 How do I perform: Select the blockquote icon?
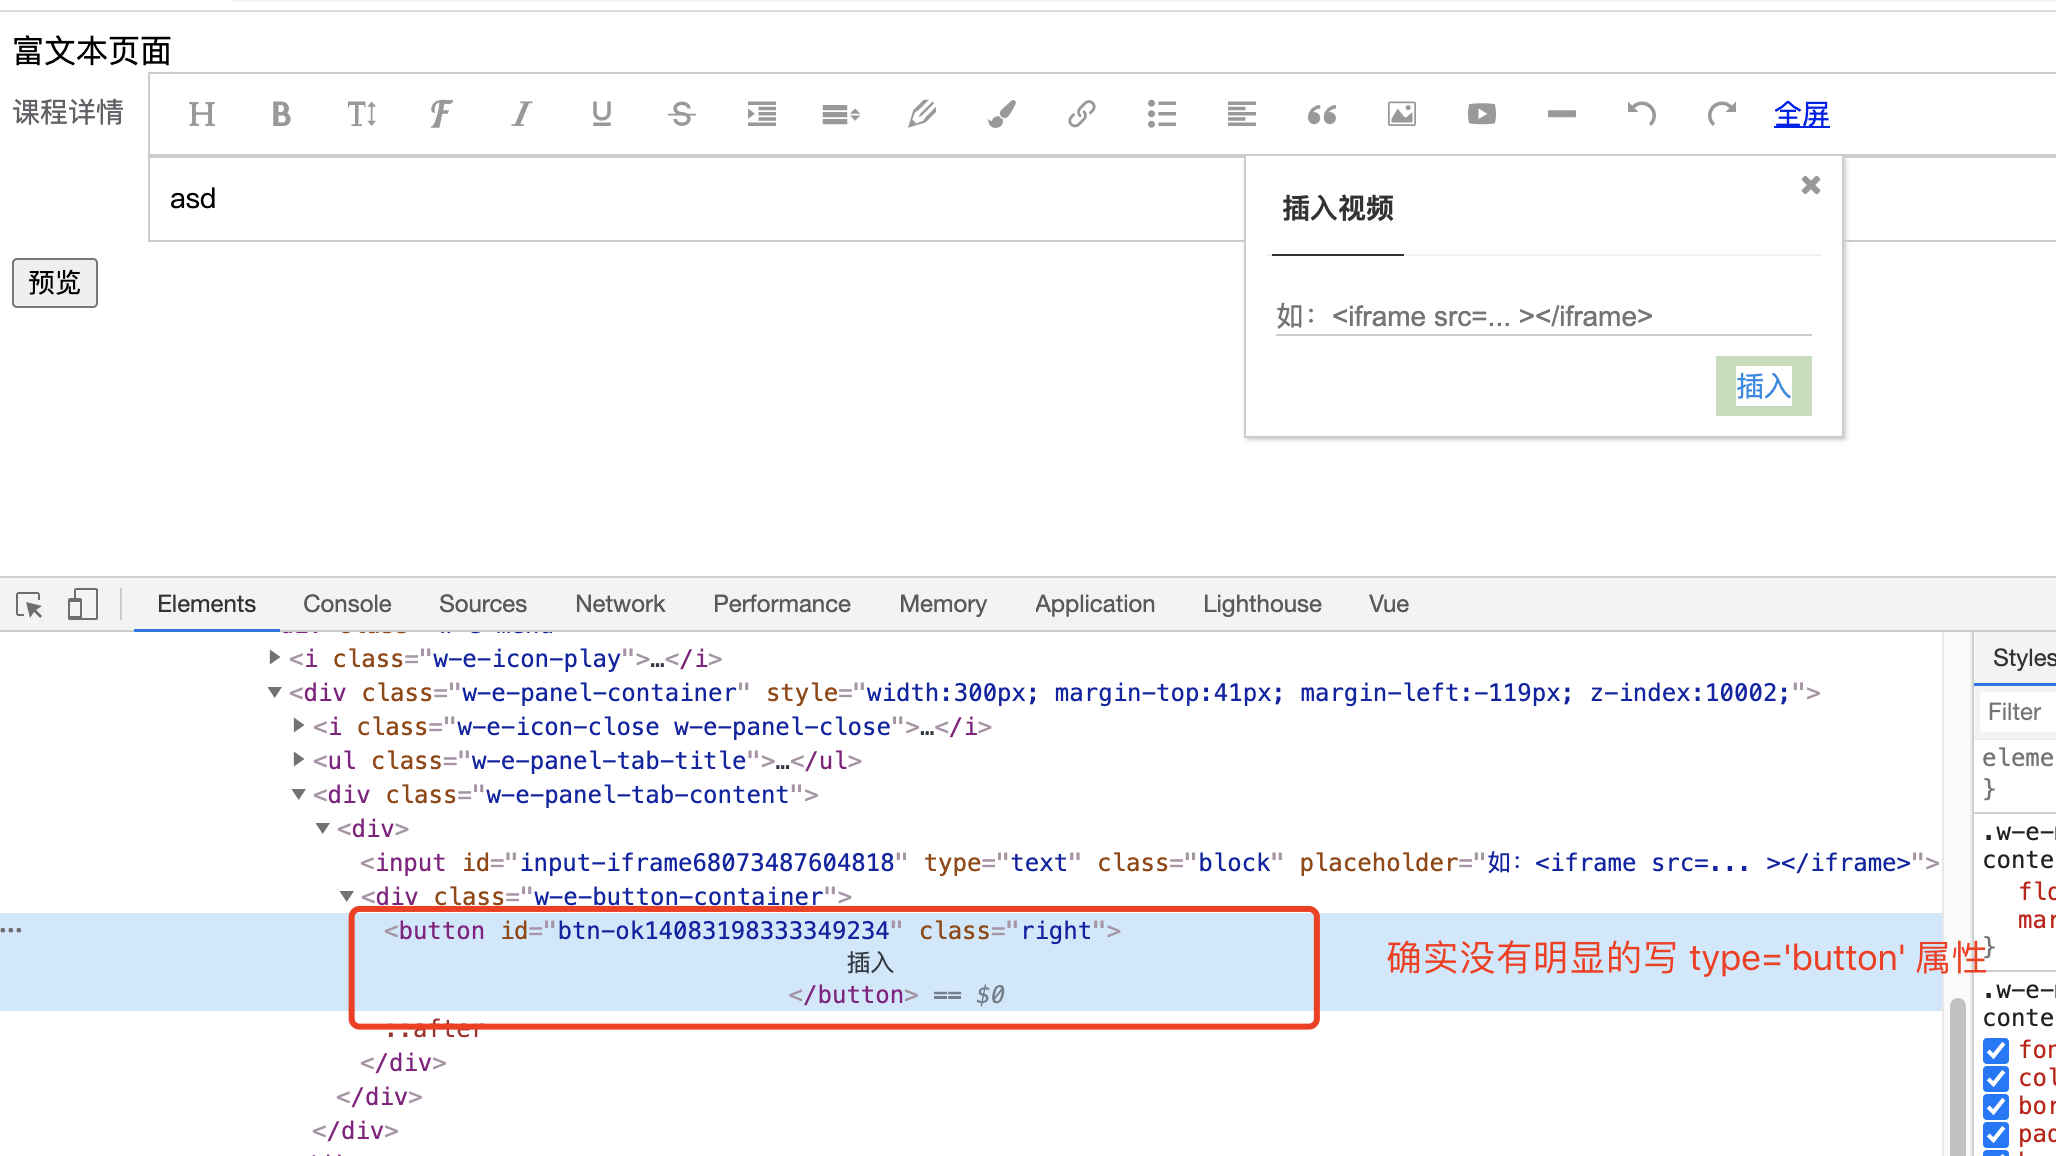point(1321,114)
